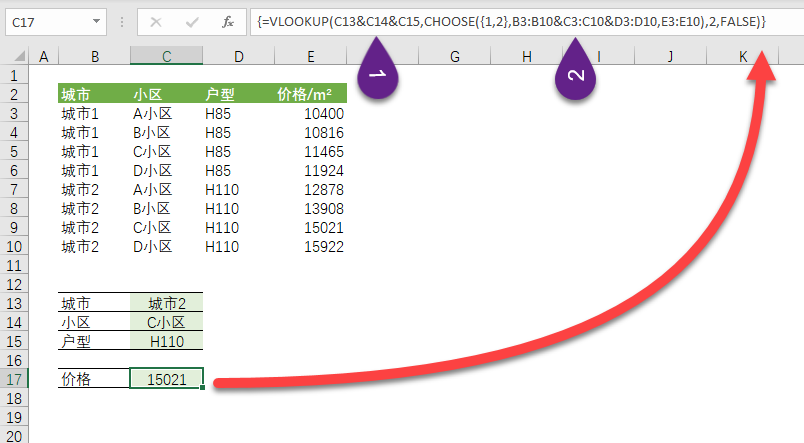
Task: Click the Enter checkmark icon in formula bar
Action: point(191,21)
